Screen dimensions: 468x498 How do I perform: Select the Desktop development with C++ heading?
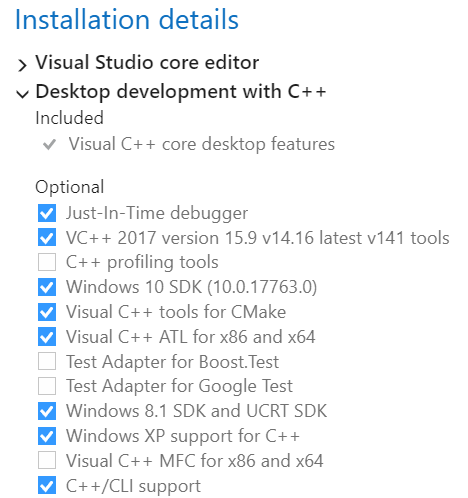click(x=181, y=92)
